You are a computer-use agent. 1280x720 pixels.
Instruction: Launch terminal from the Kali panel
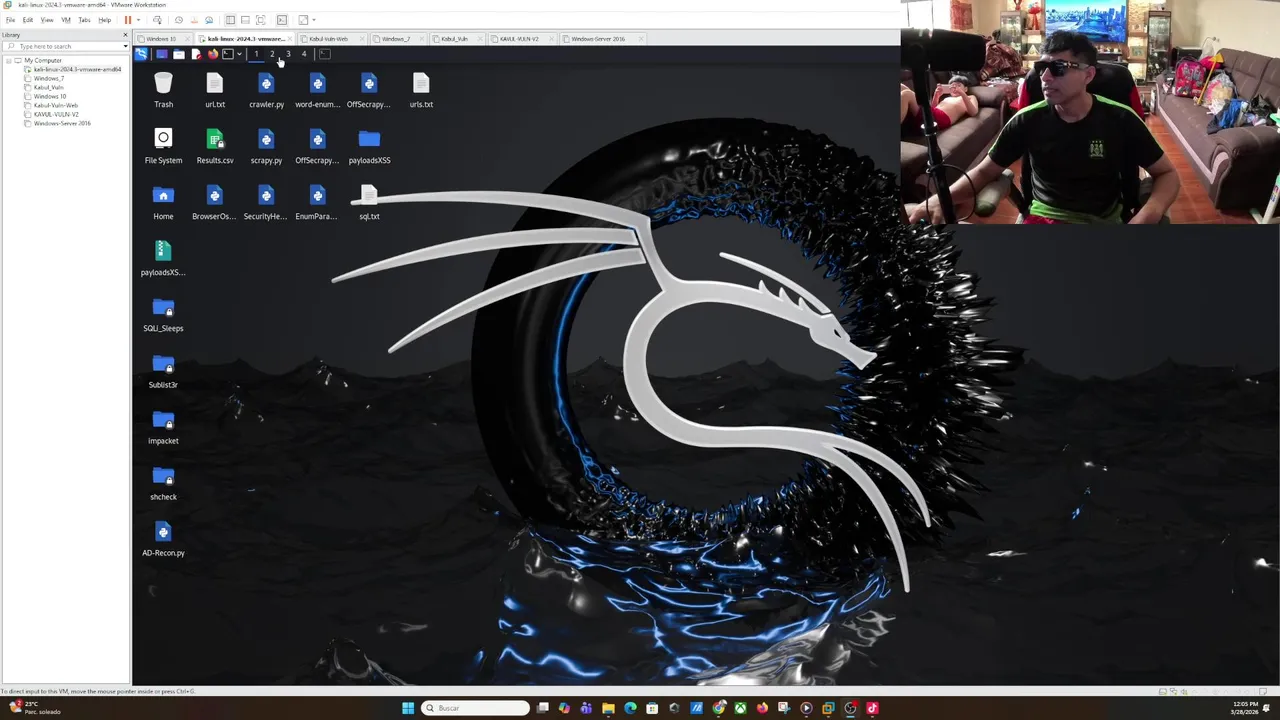coord(228,54)
